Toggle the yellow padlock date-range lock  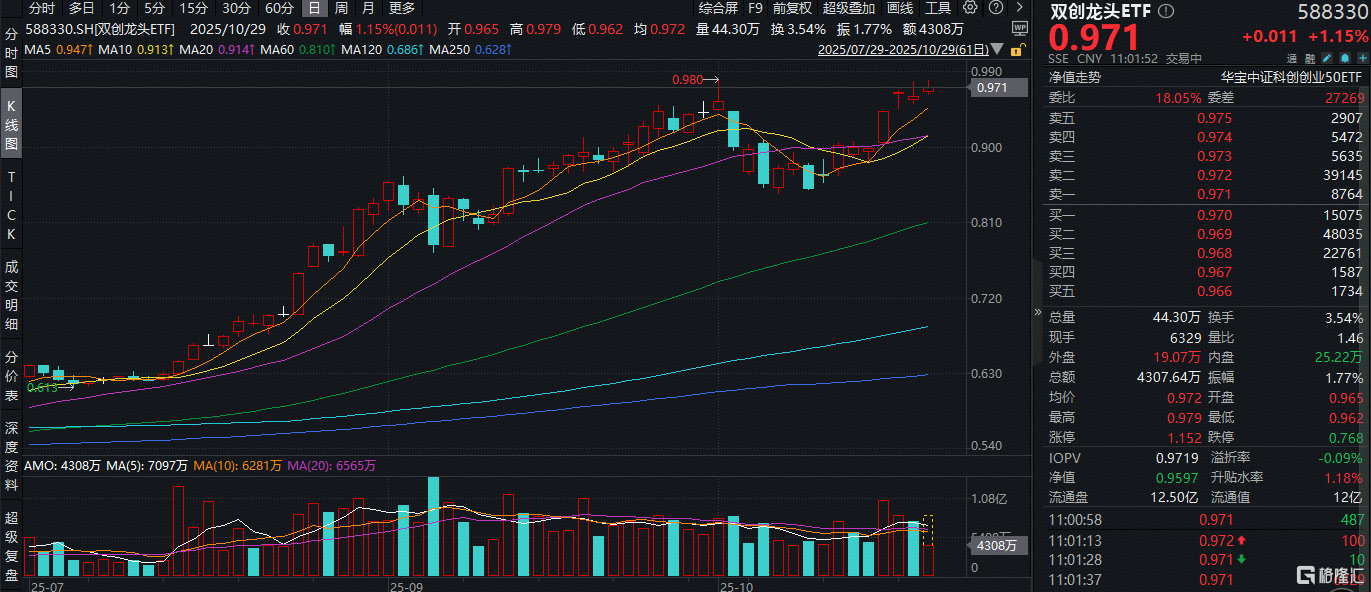pyautogui.click(x=1017, y=49)
